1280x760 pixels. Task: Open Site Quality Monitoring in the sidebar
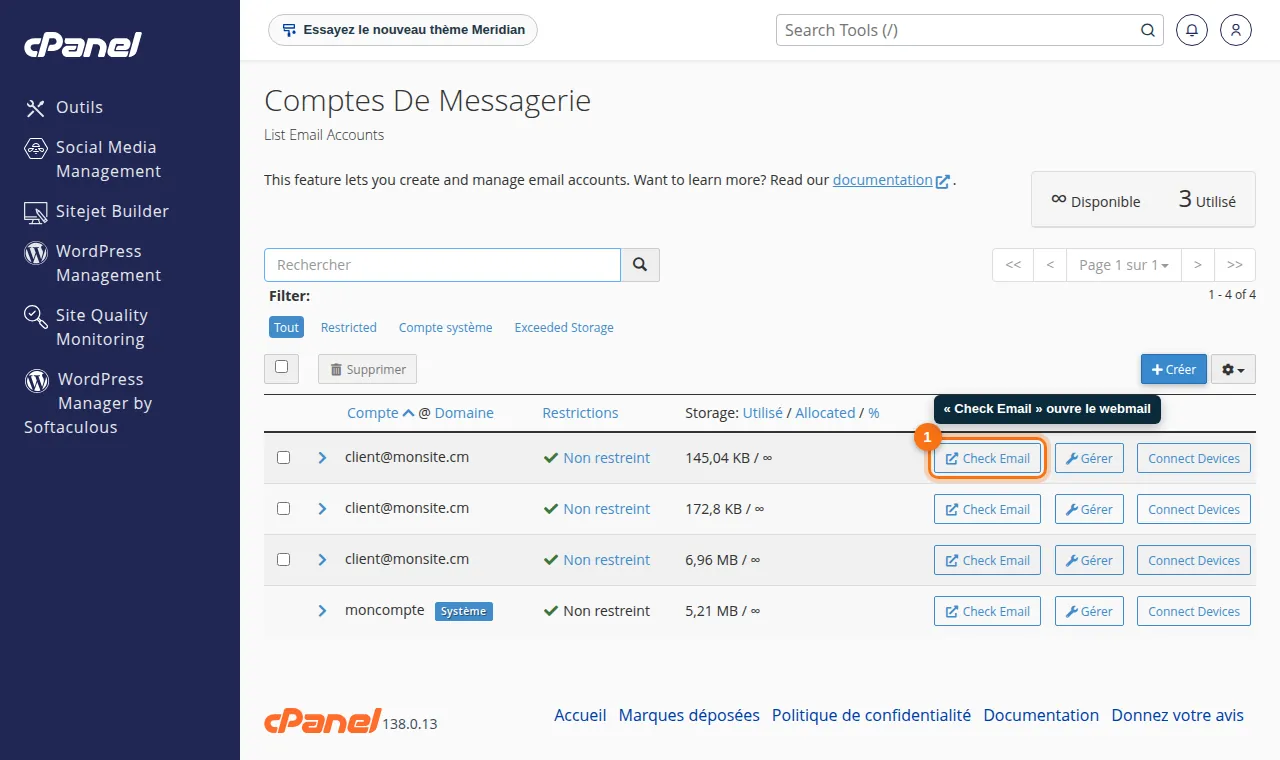(x=87, y=327)
